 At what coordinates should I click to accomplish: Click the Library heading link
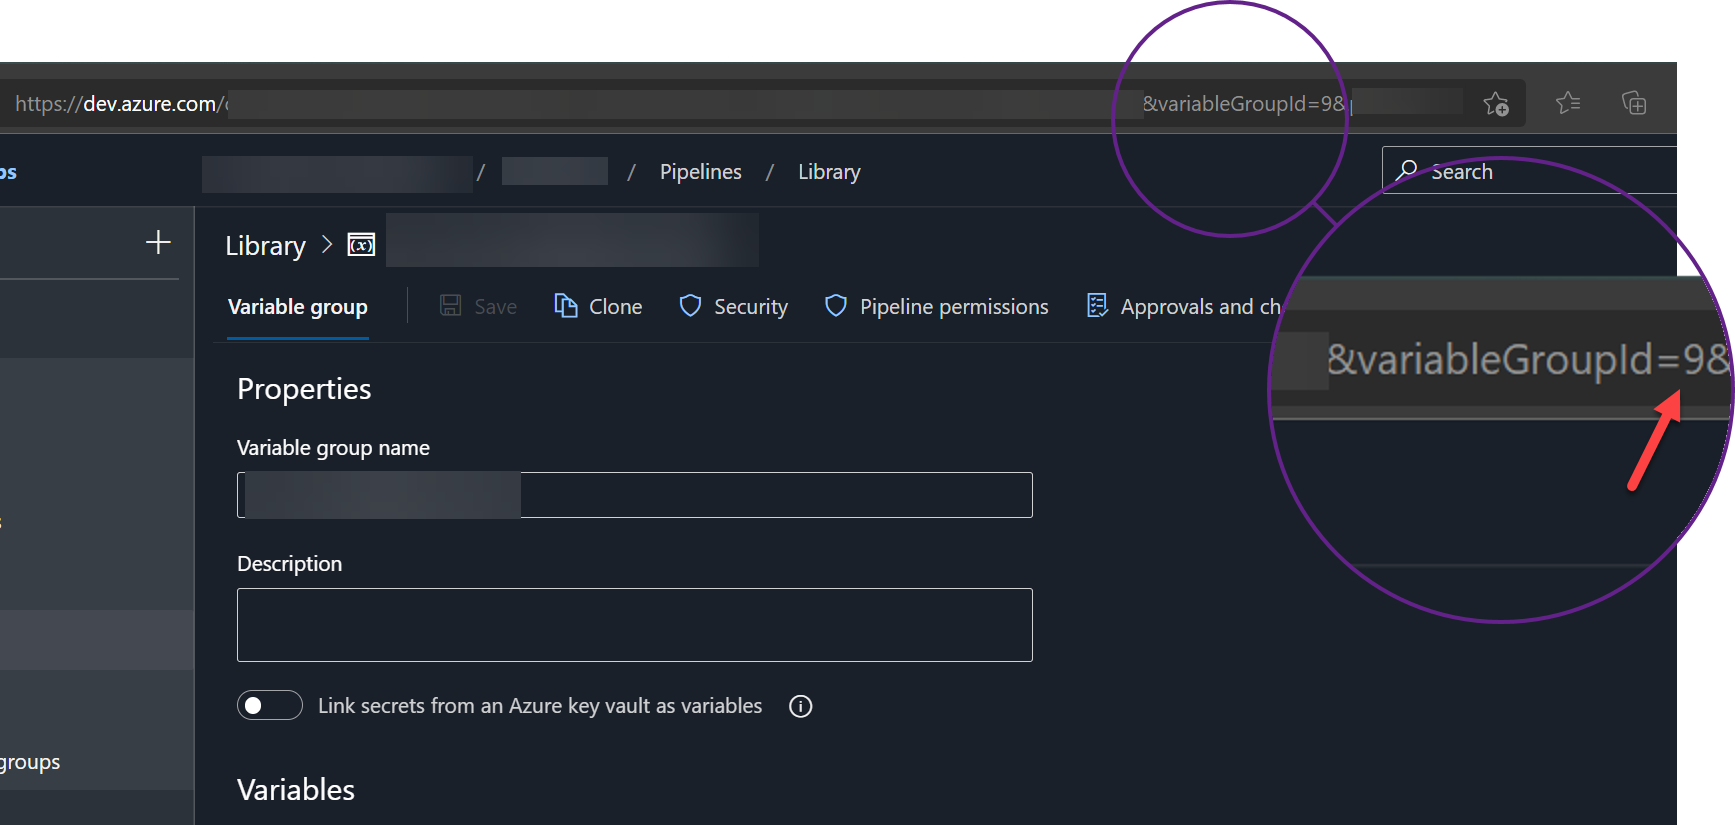click(x=265, y=246)
